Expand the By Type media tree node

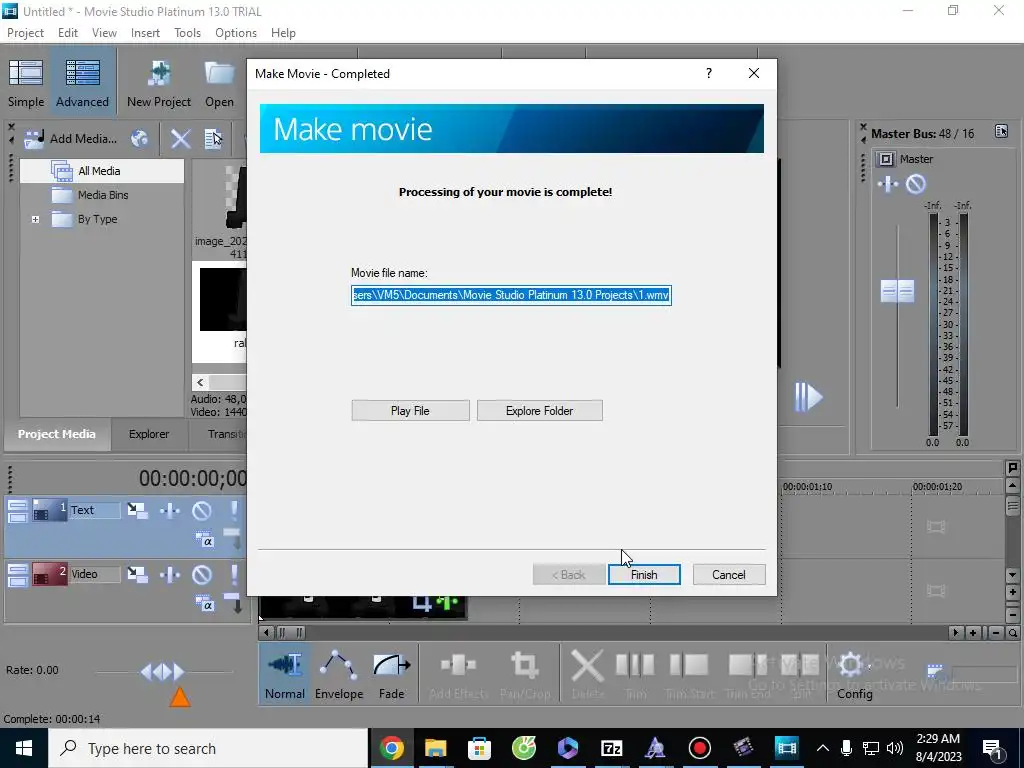click(35, 219)
